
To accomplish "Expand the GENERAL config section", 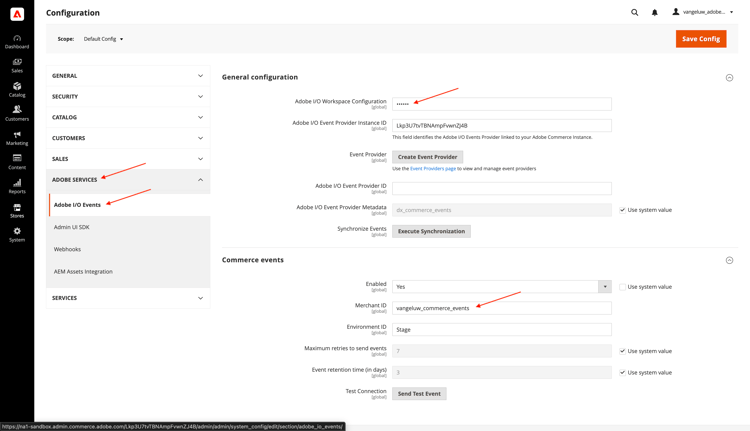I will tap(128, 76).
